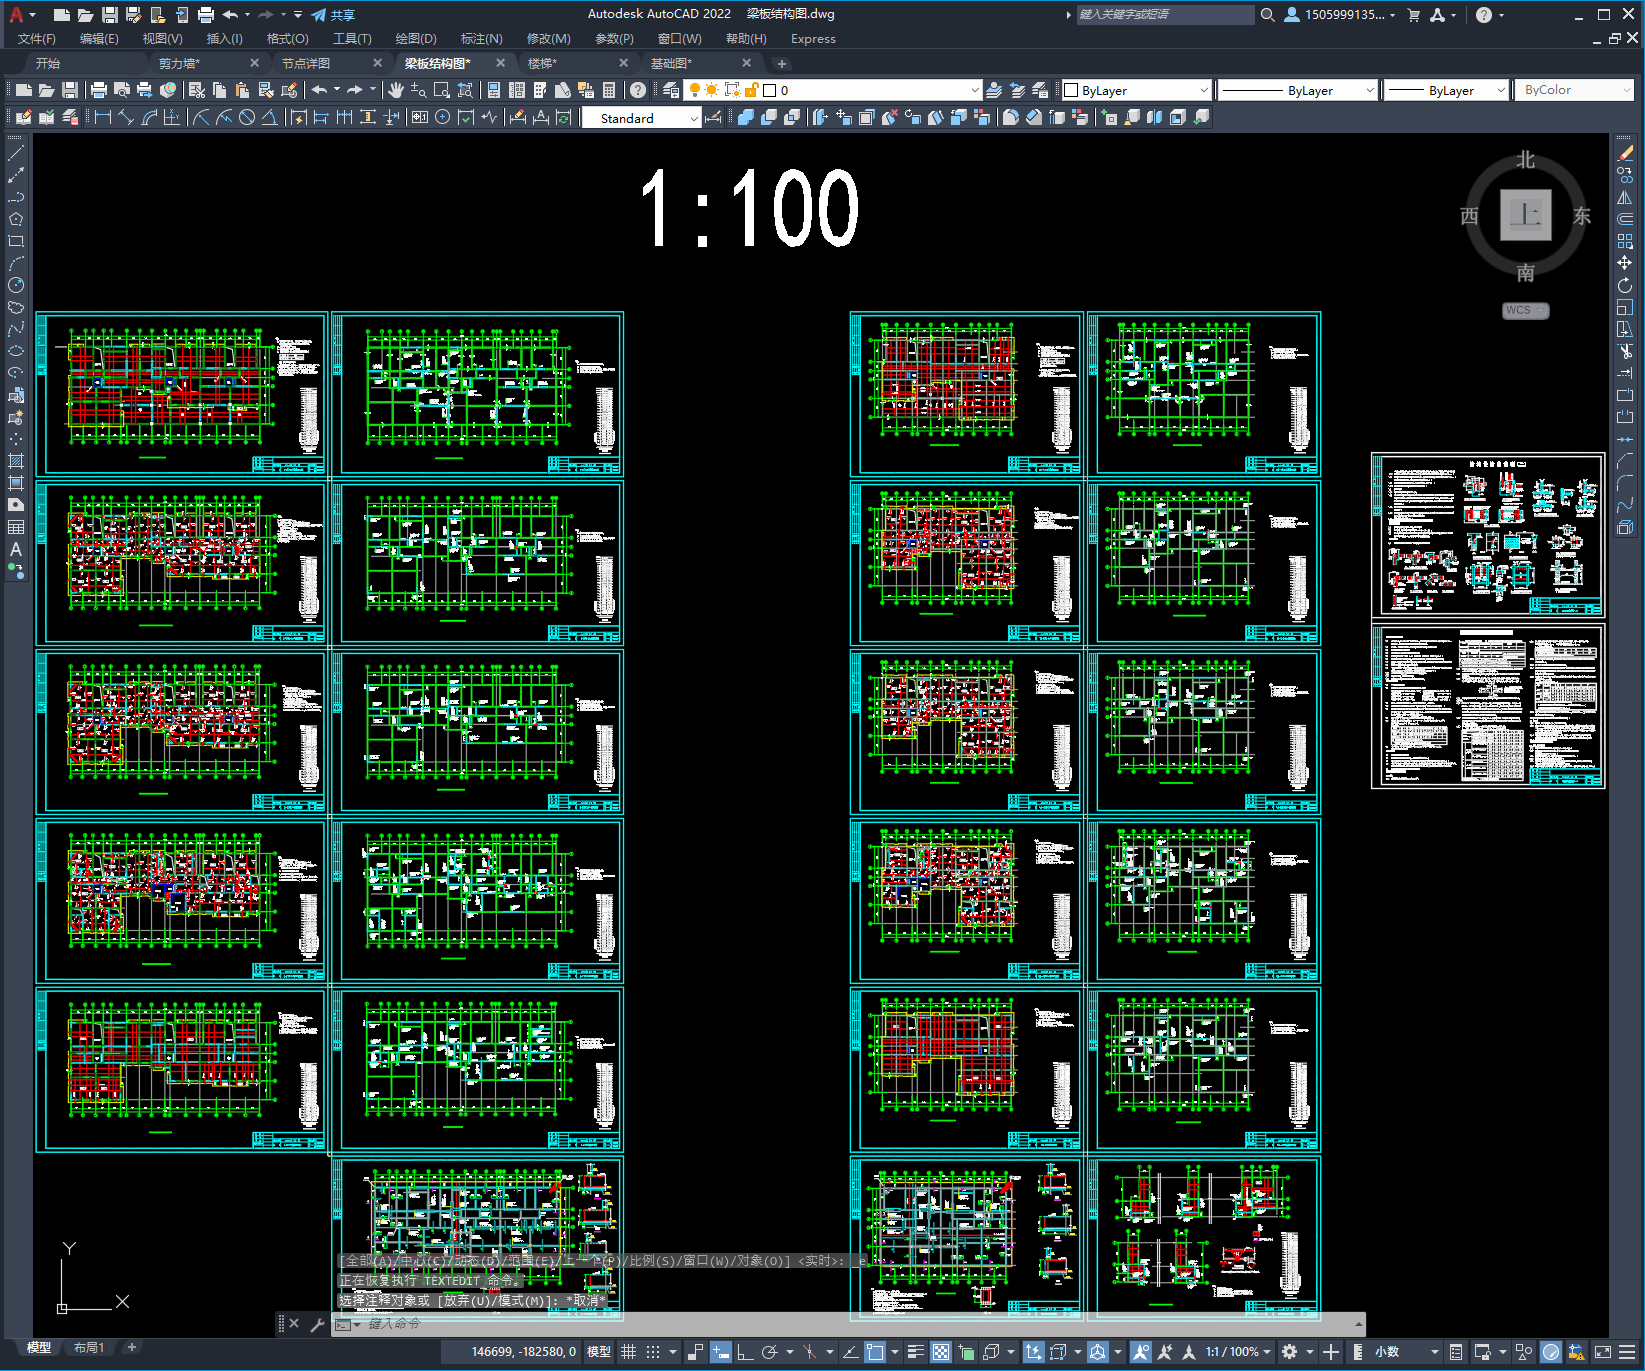
Task: Open the 绘图(D) menu
Action: click(x=416, y=39)
